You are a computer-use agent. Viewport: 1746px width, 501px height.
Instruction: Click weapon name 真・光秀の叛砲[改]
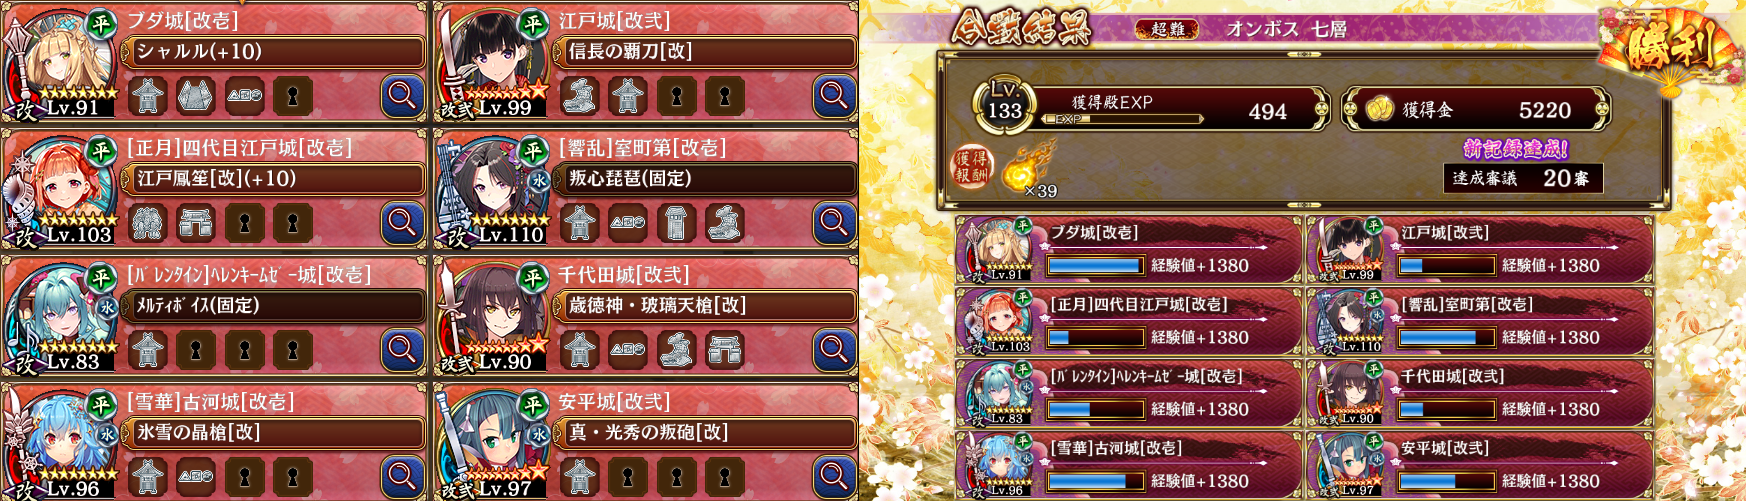[648, 433]
